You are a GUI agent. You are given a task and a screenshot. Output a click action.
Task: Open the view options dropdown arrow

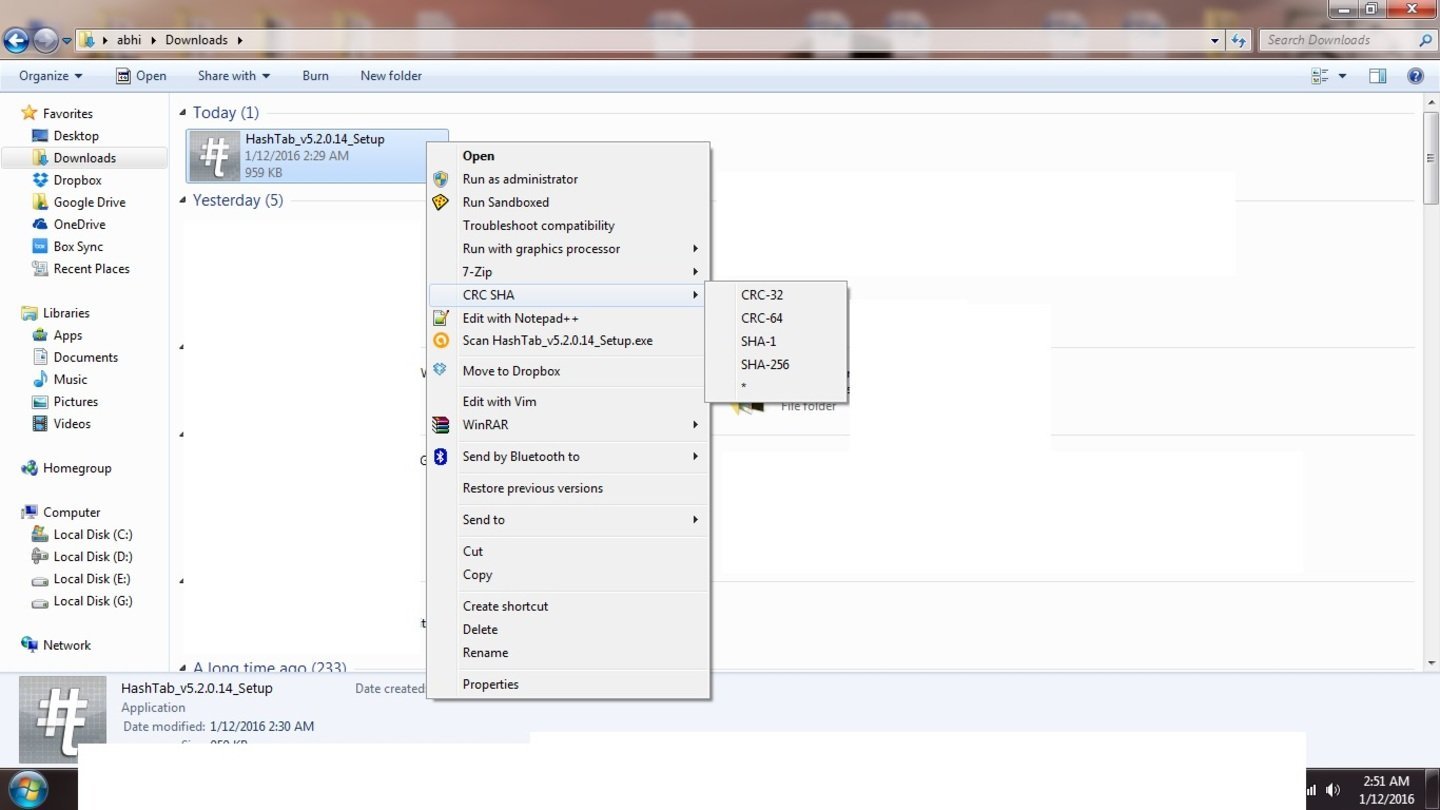[x=1342, y=76]
